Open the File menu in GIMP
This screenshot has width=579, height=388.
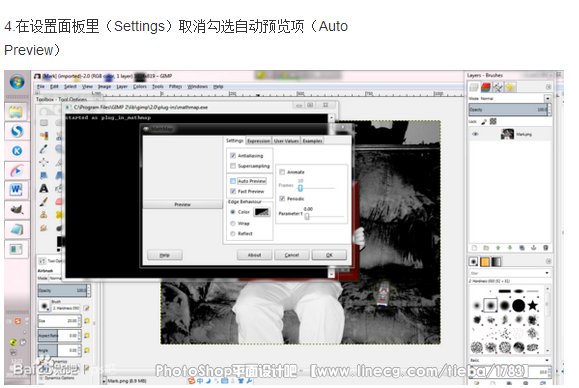tap(41, 86)
